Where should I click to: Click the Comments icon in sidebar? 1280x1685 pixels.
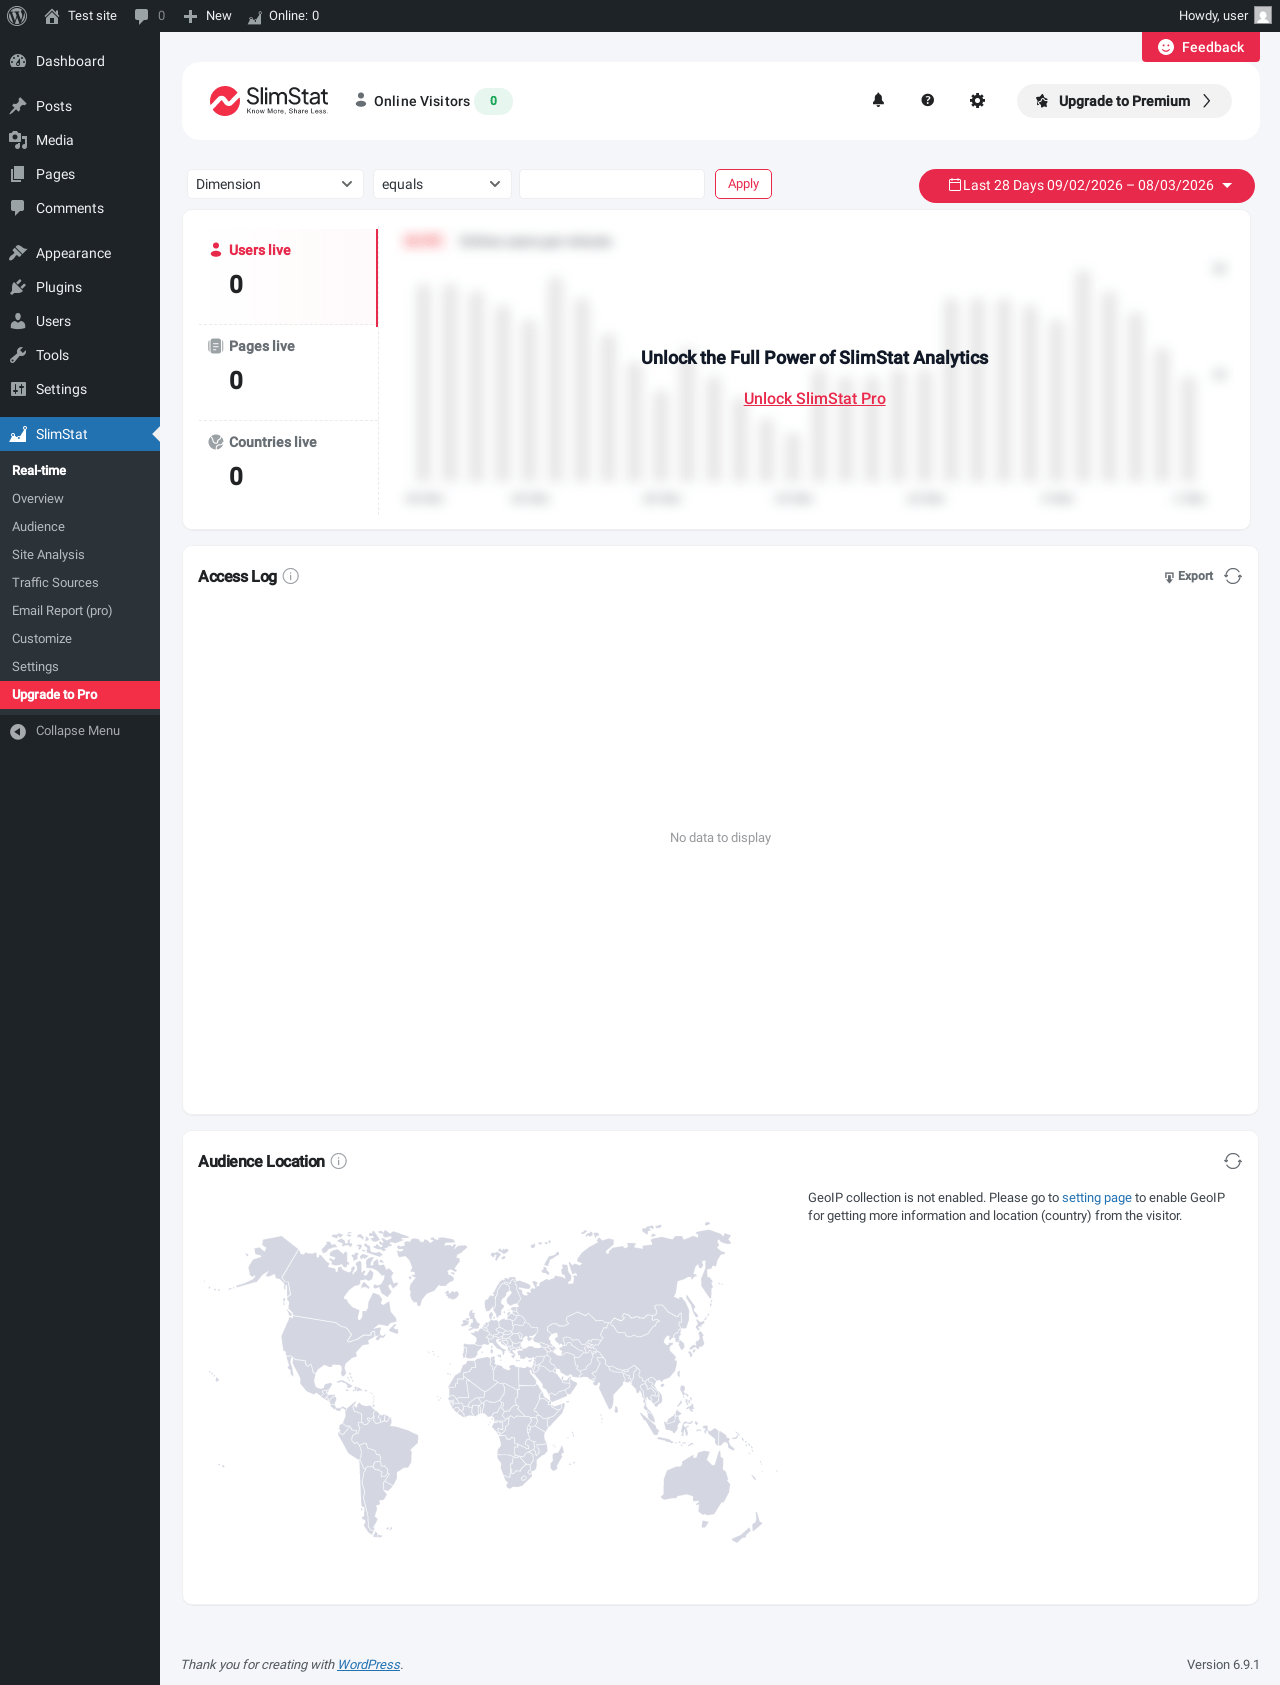[x=18, y=208]
